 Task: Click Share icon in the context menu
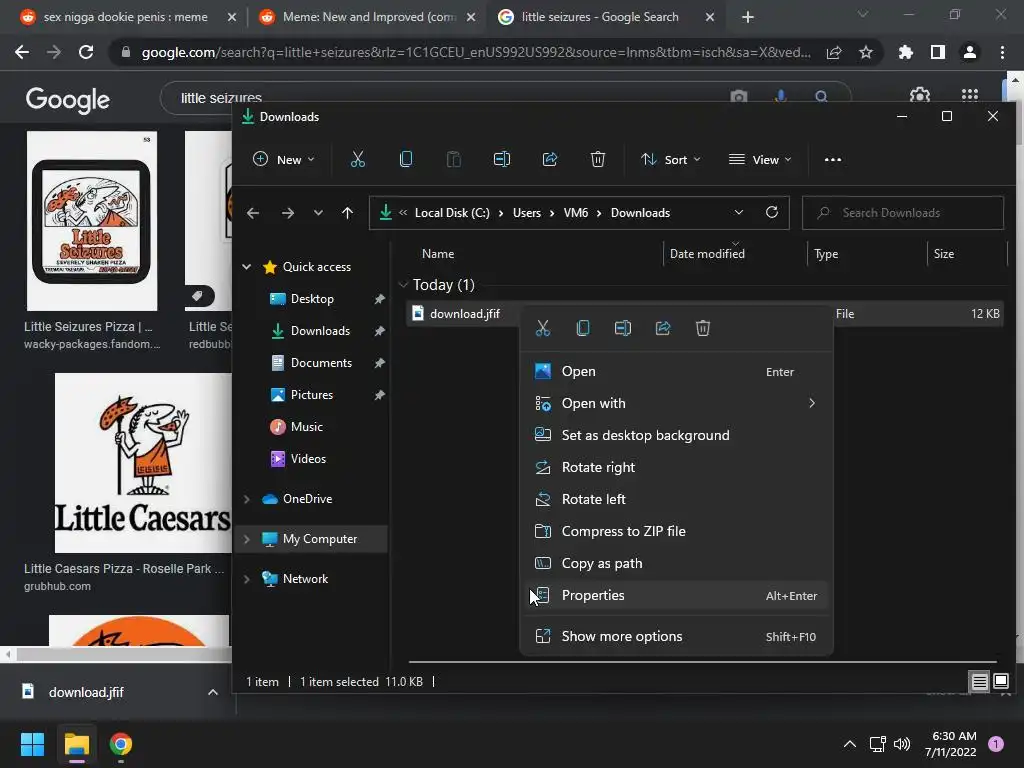pos(663,328)
